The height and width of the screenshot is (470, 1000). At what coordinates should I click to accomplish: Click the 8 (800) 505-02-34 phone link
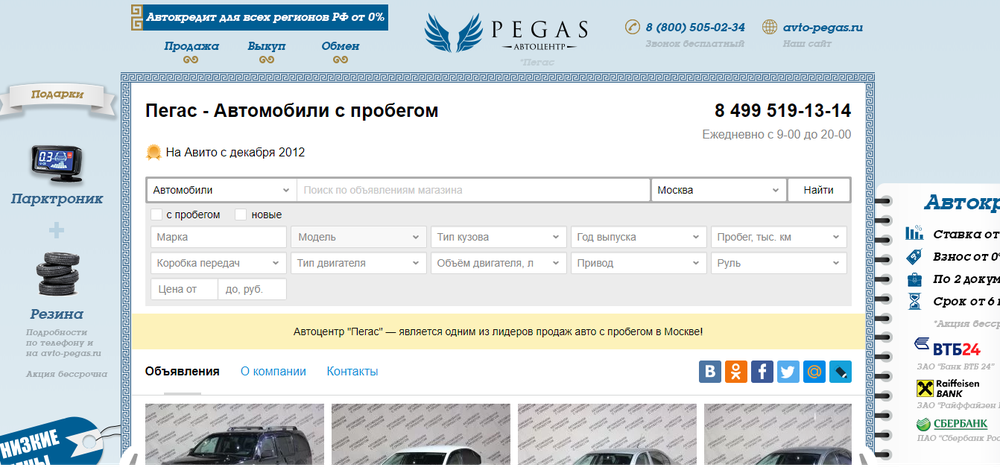[x=695, y=27]
